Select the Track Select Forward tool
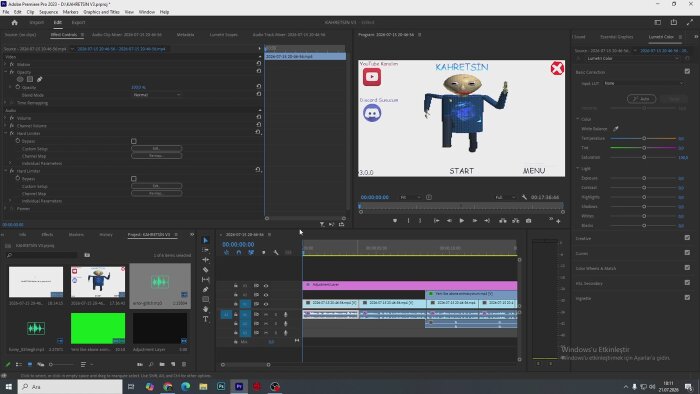 click(x=205, y=250)
